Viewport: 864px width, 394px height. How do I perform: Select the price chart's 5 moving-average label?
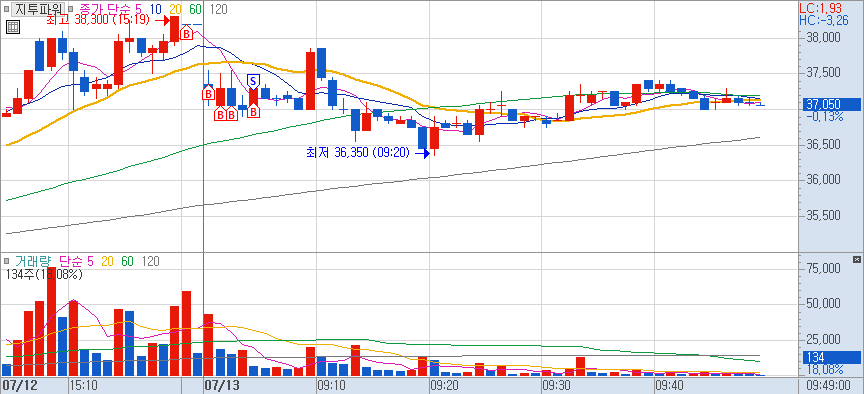pos(139,9)
